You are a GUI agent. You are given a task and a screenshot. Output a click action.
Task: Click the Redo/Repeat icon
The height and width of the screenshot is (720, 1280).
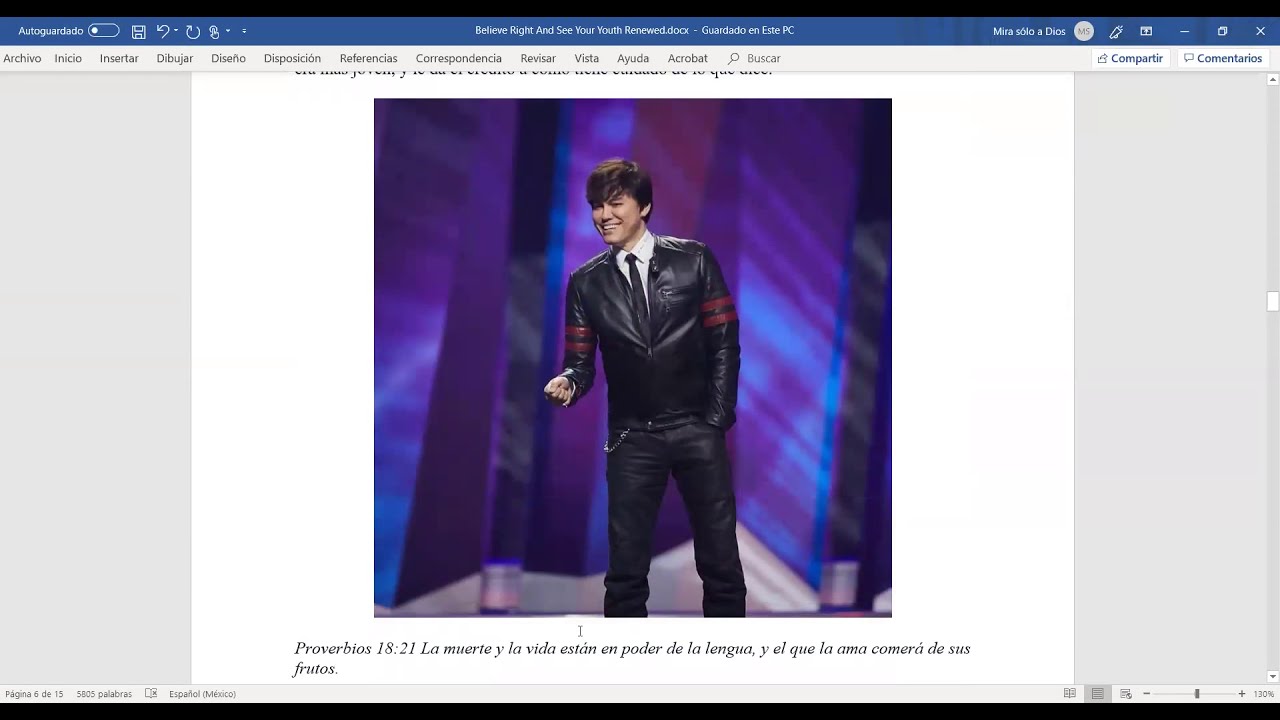193,31
